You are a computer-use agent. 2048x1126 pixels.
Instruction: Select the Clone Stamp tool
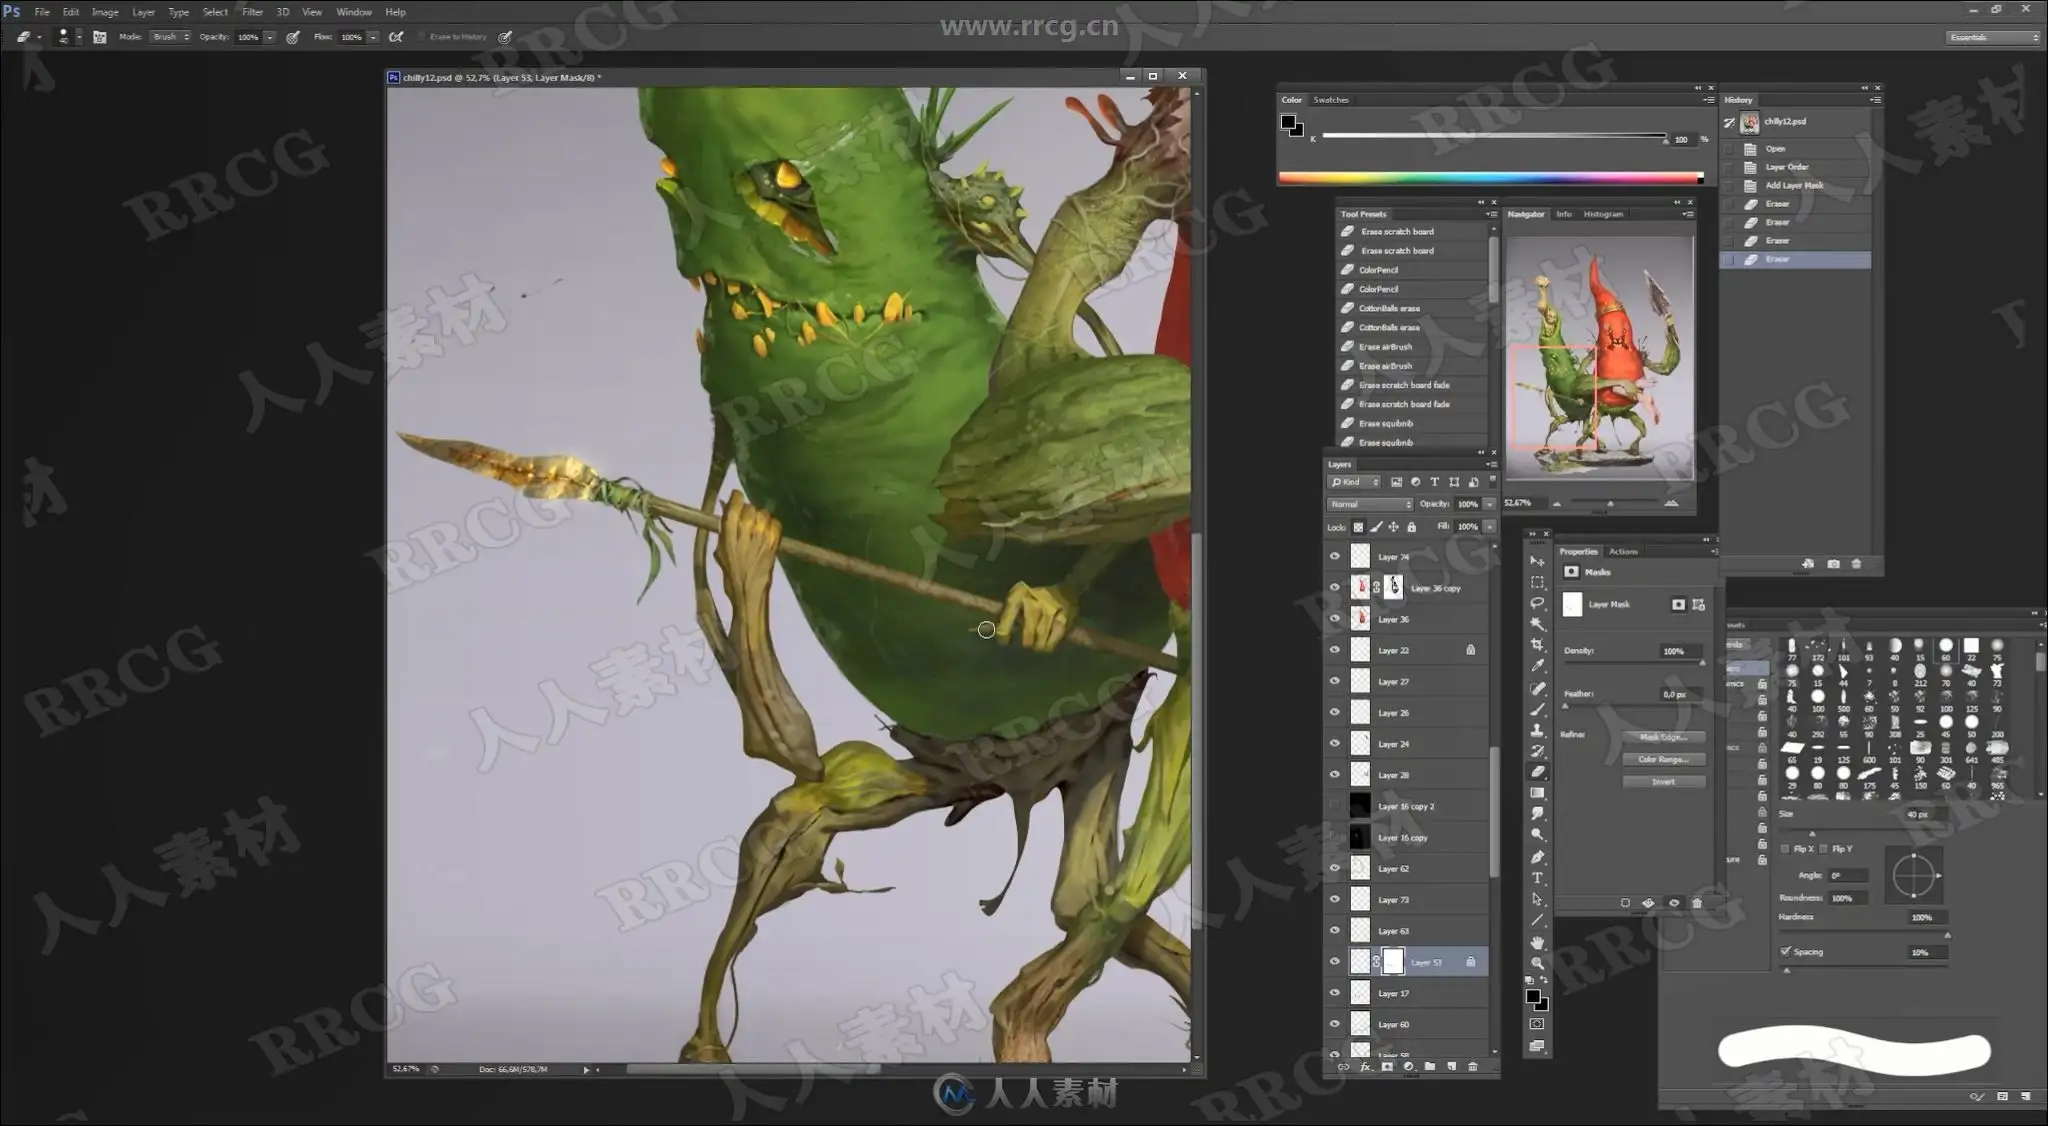point(1537,730)
